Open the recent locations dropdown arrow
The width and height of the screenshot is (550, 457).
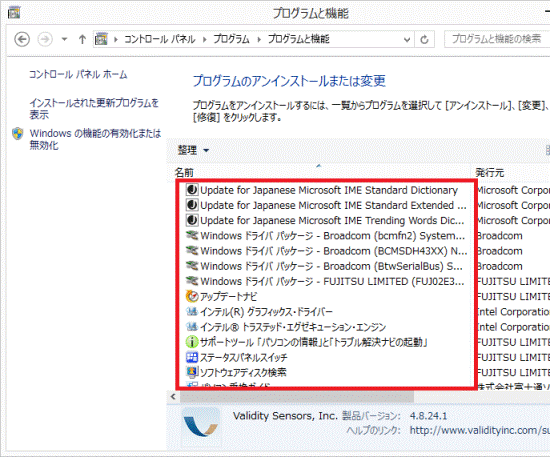click(x=64, y=39)
